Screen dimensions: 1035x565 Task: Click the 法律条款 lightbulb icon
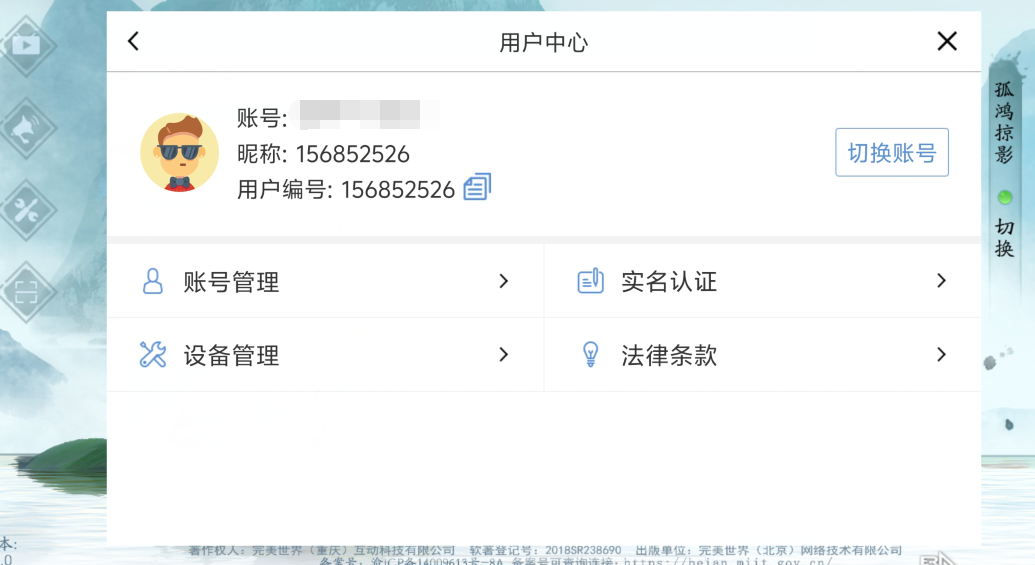(590, 354)
